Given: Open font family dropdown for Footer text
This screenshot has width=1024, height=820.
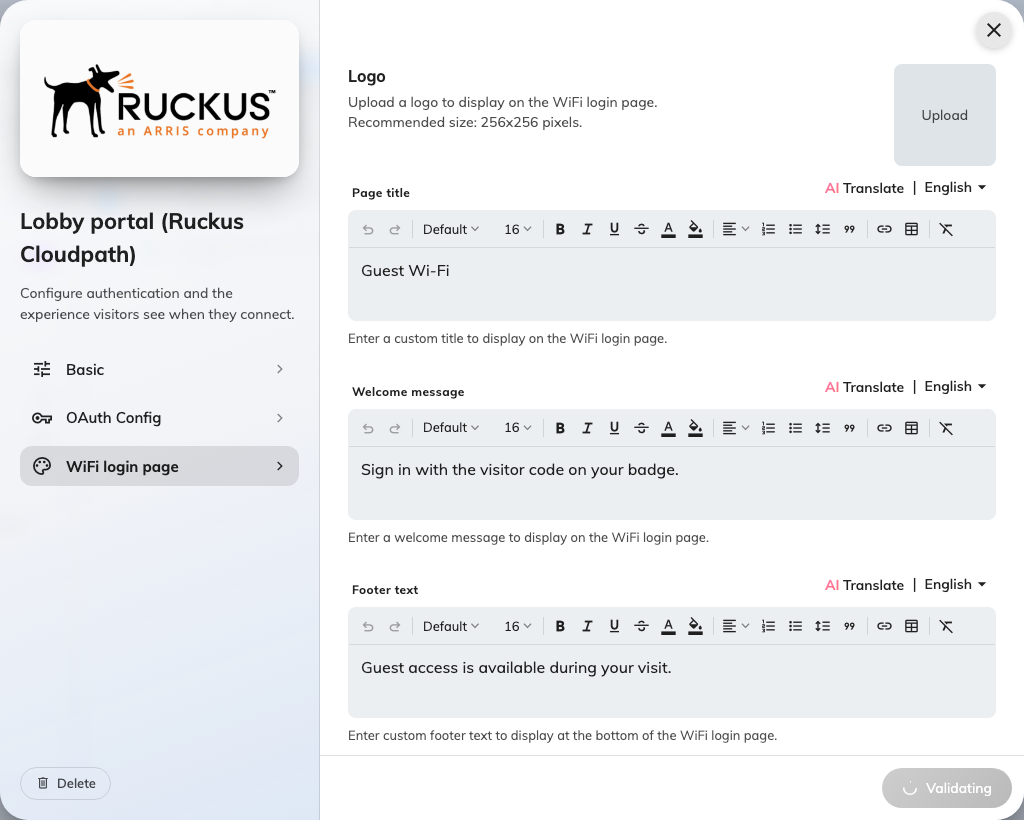Looking at the screenshot, I should tap(451, 626).
